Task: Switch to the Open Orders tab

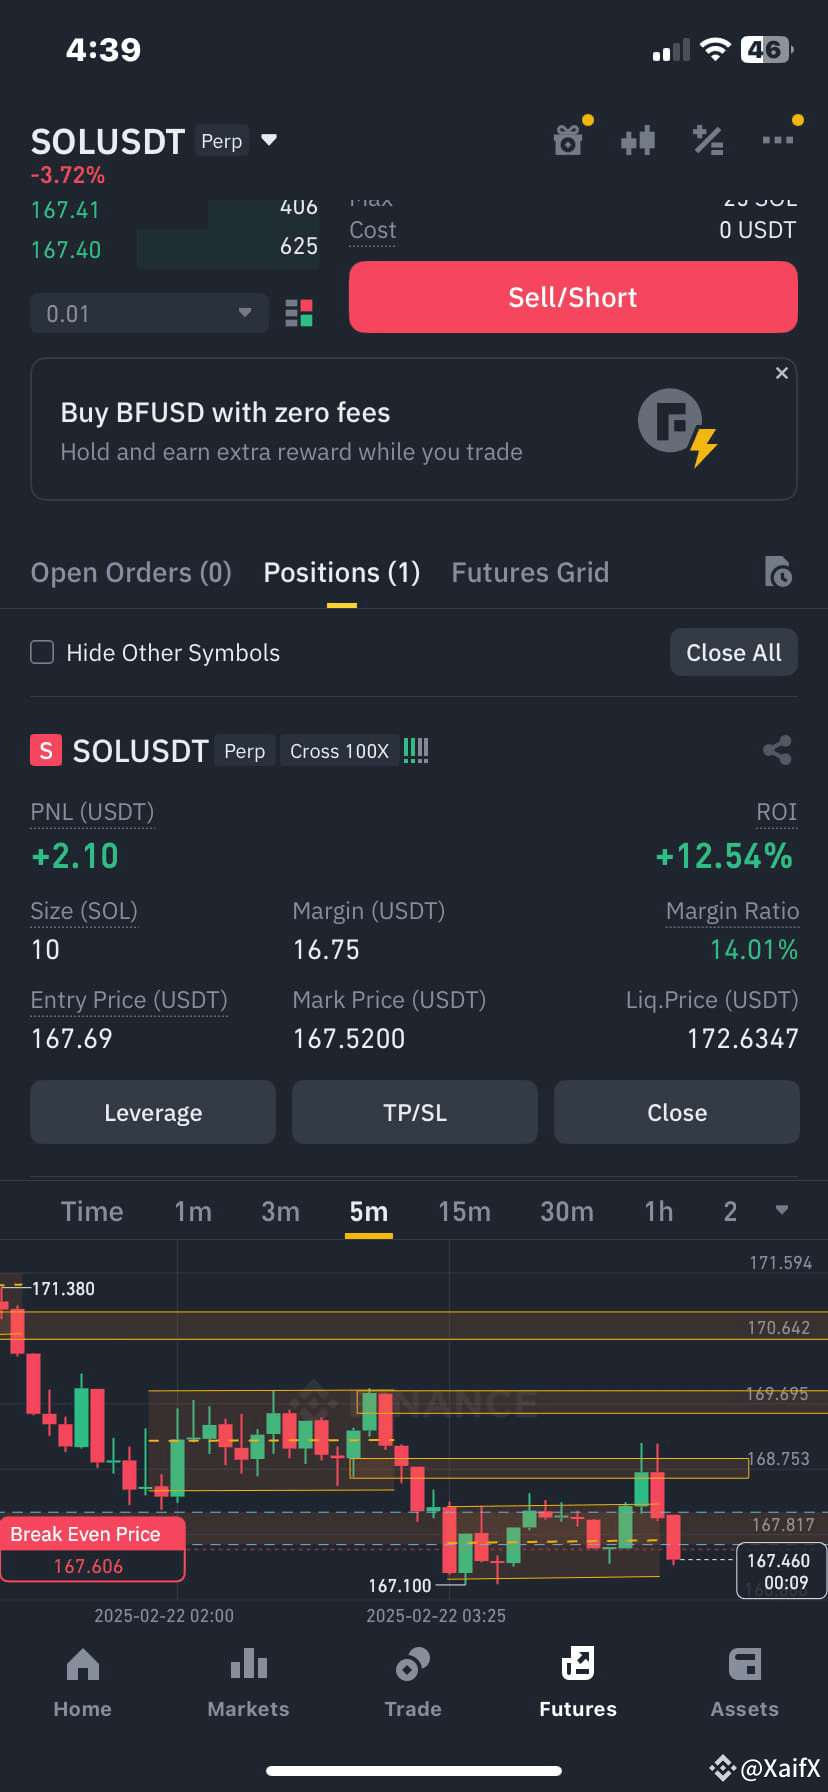Action: click(130, 572)
